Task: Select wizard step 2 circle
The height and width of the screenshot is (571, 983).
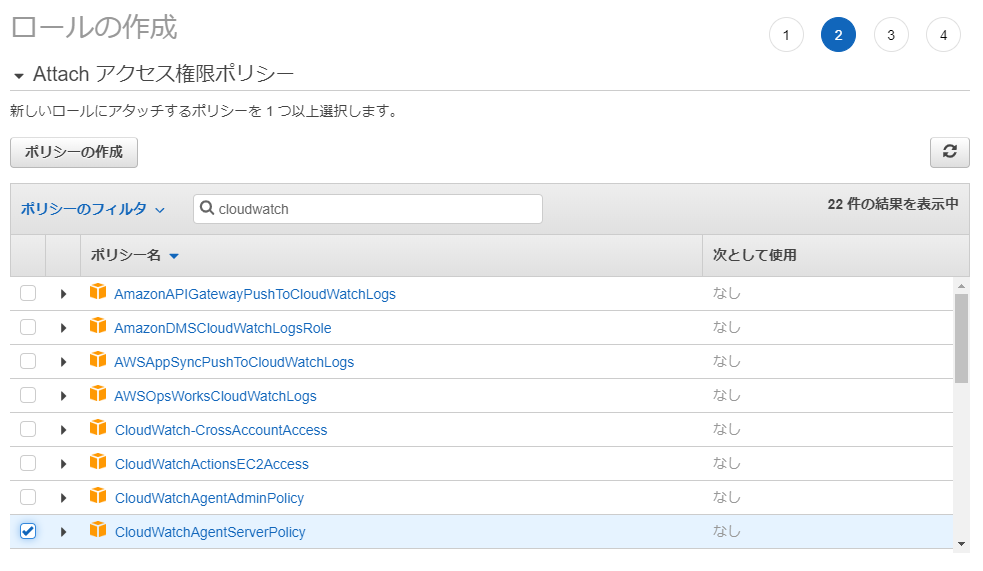Action: [838, 35]
